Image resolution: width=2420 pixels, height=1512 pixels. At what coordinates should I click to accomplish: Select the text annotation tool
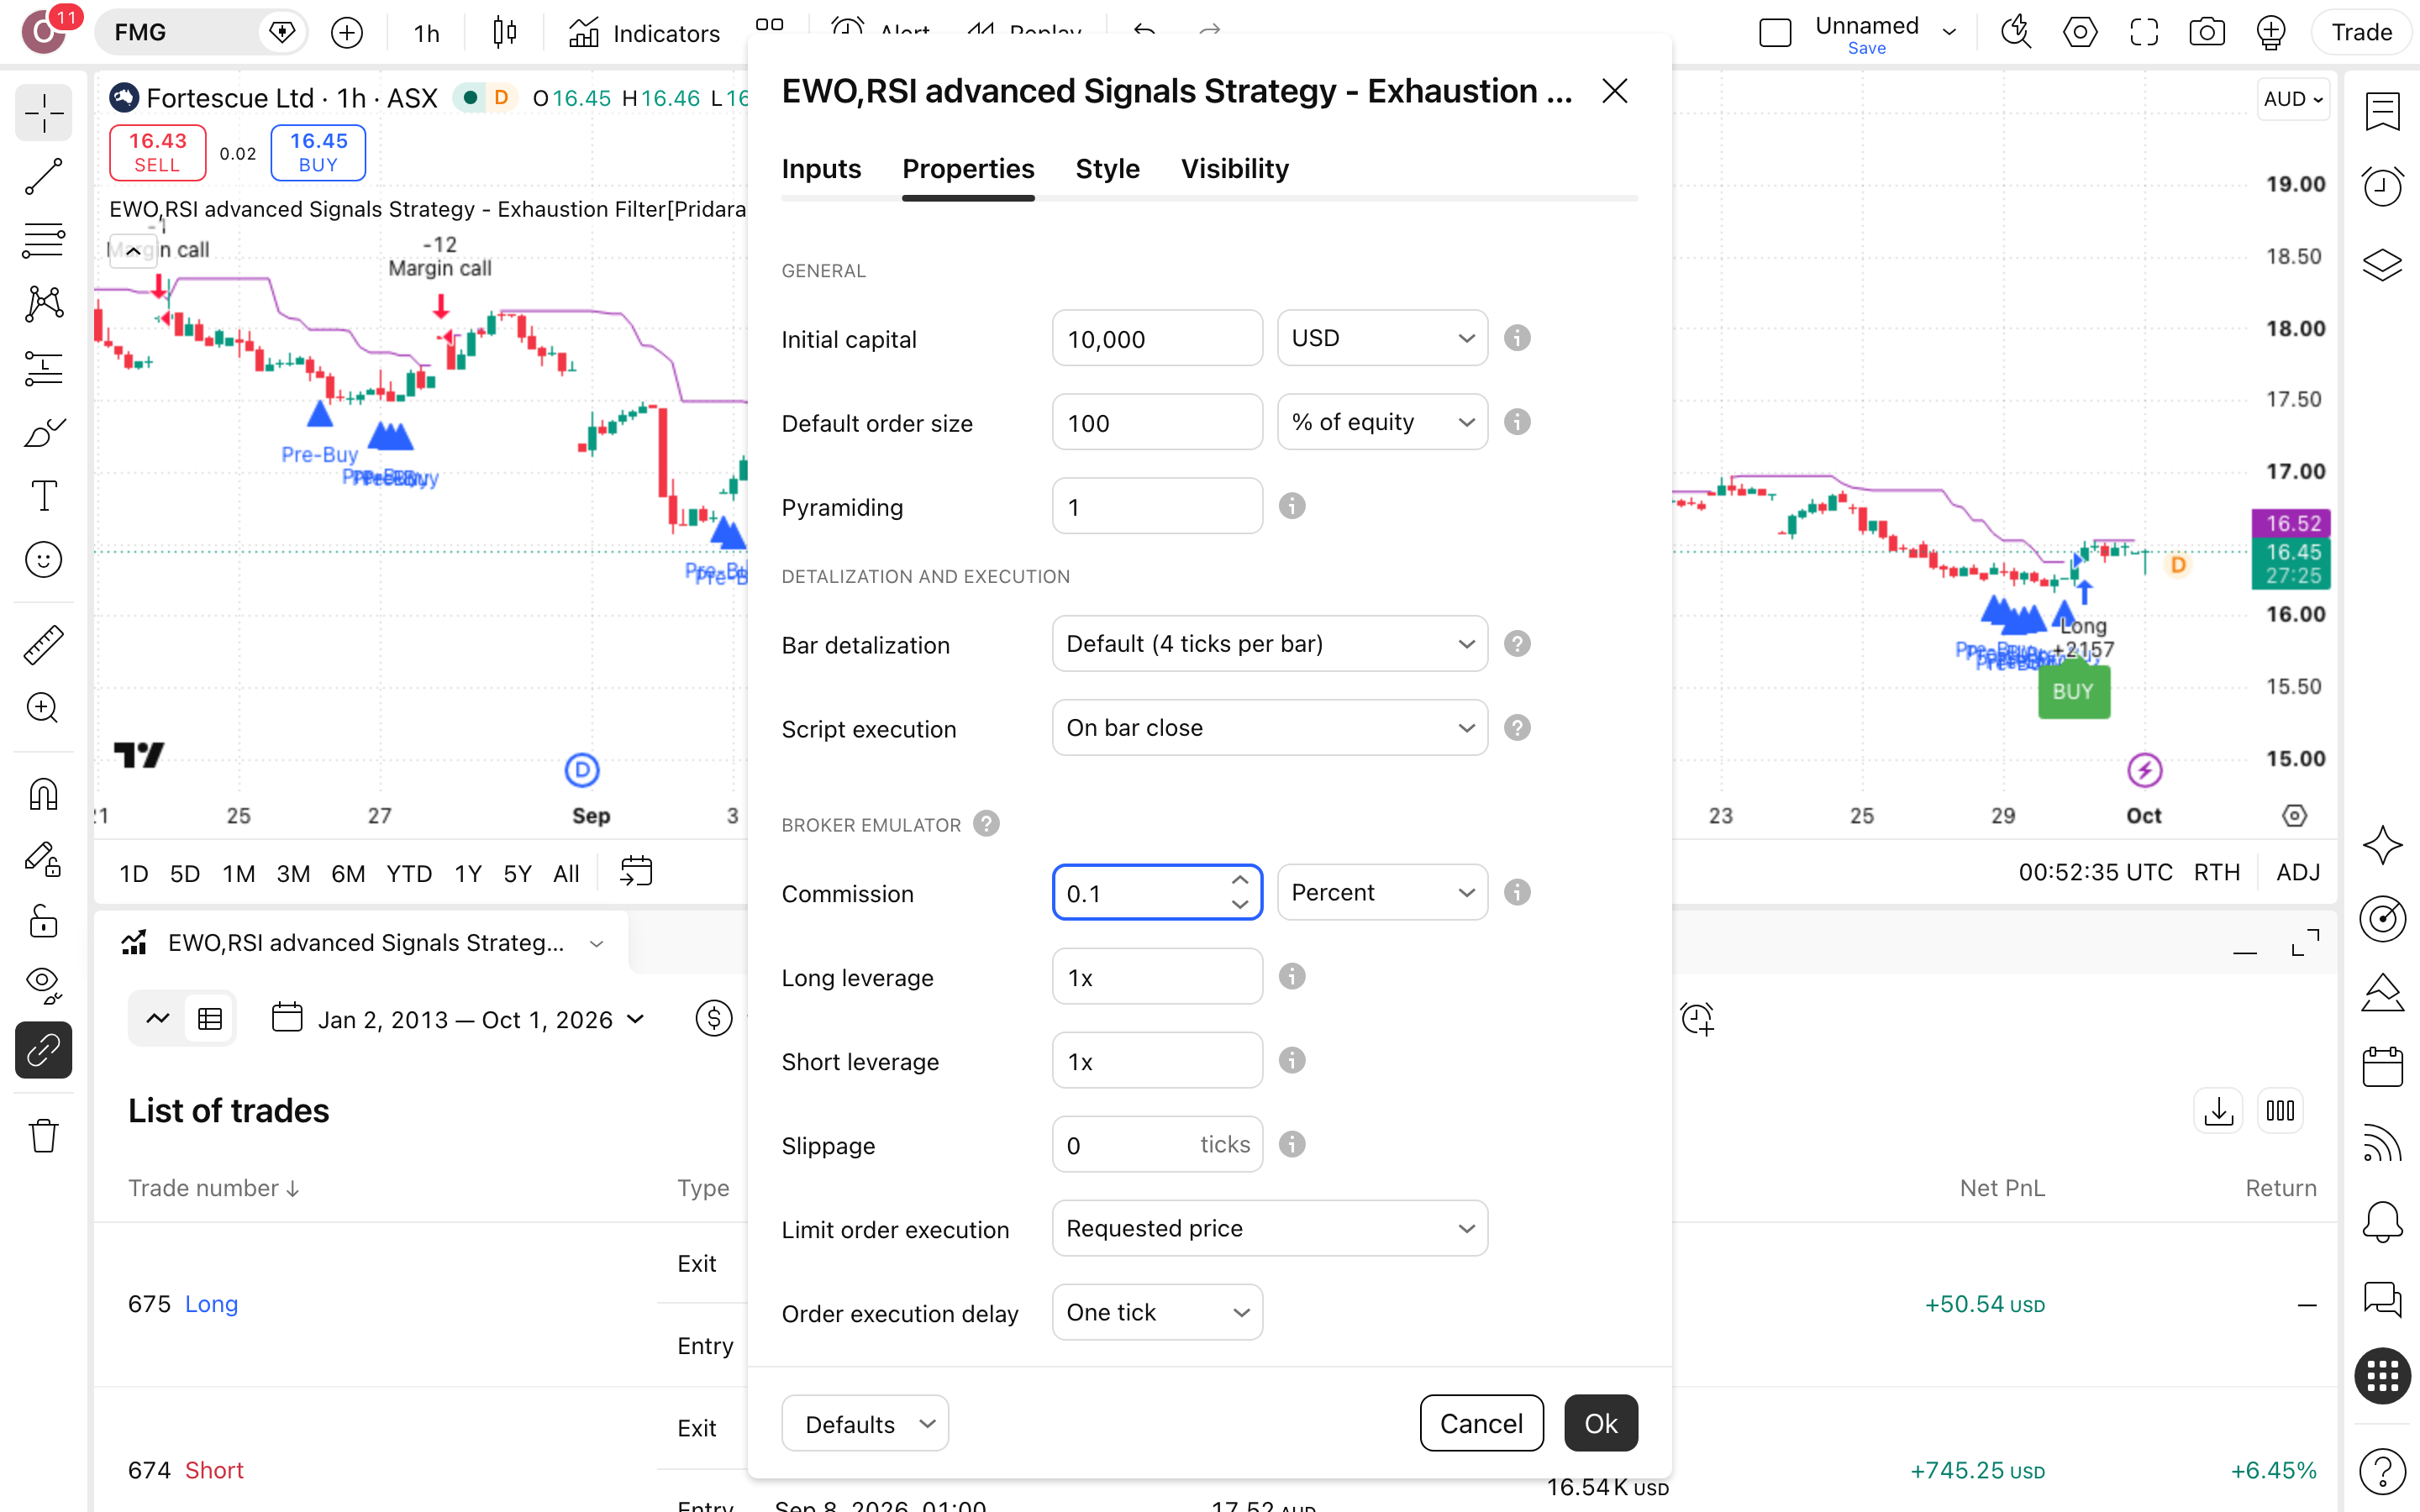[43, 496]
